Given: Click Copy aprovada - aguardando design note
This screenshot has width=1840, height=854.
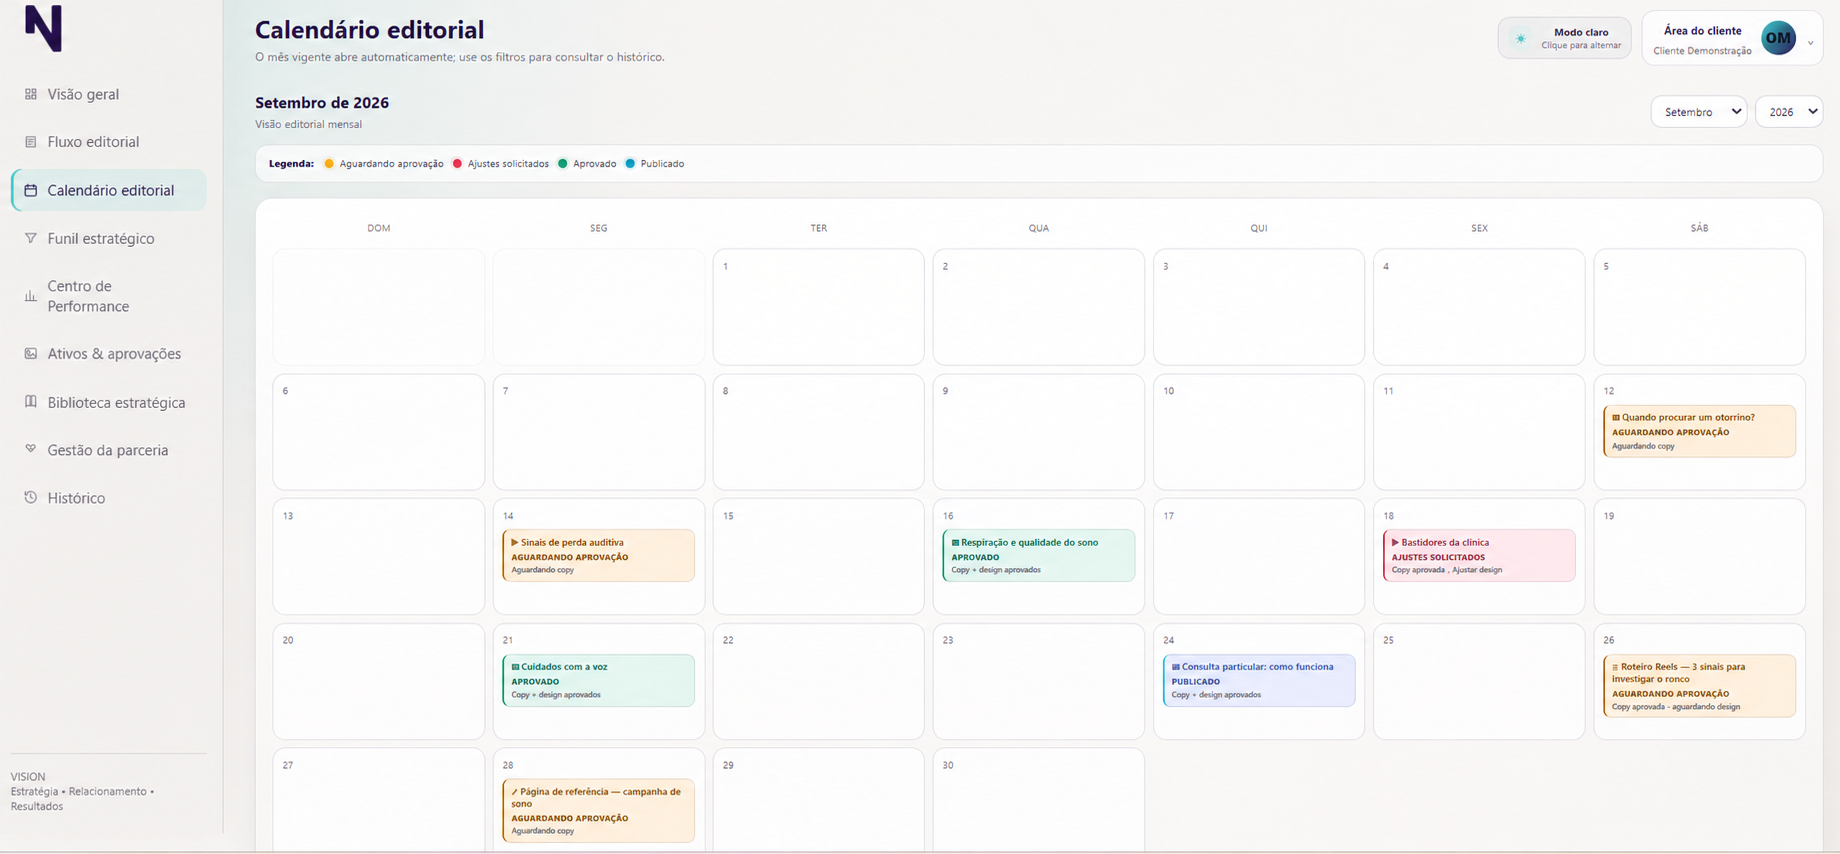Looking at the screenshot, I should coord(1675,707).
